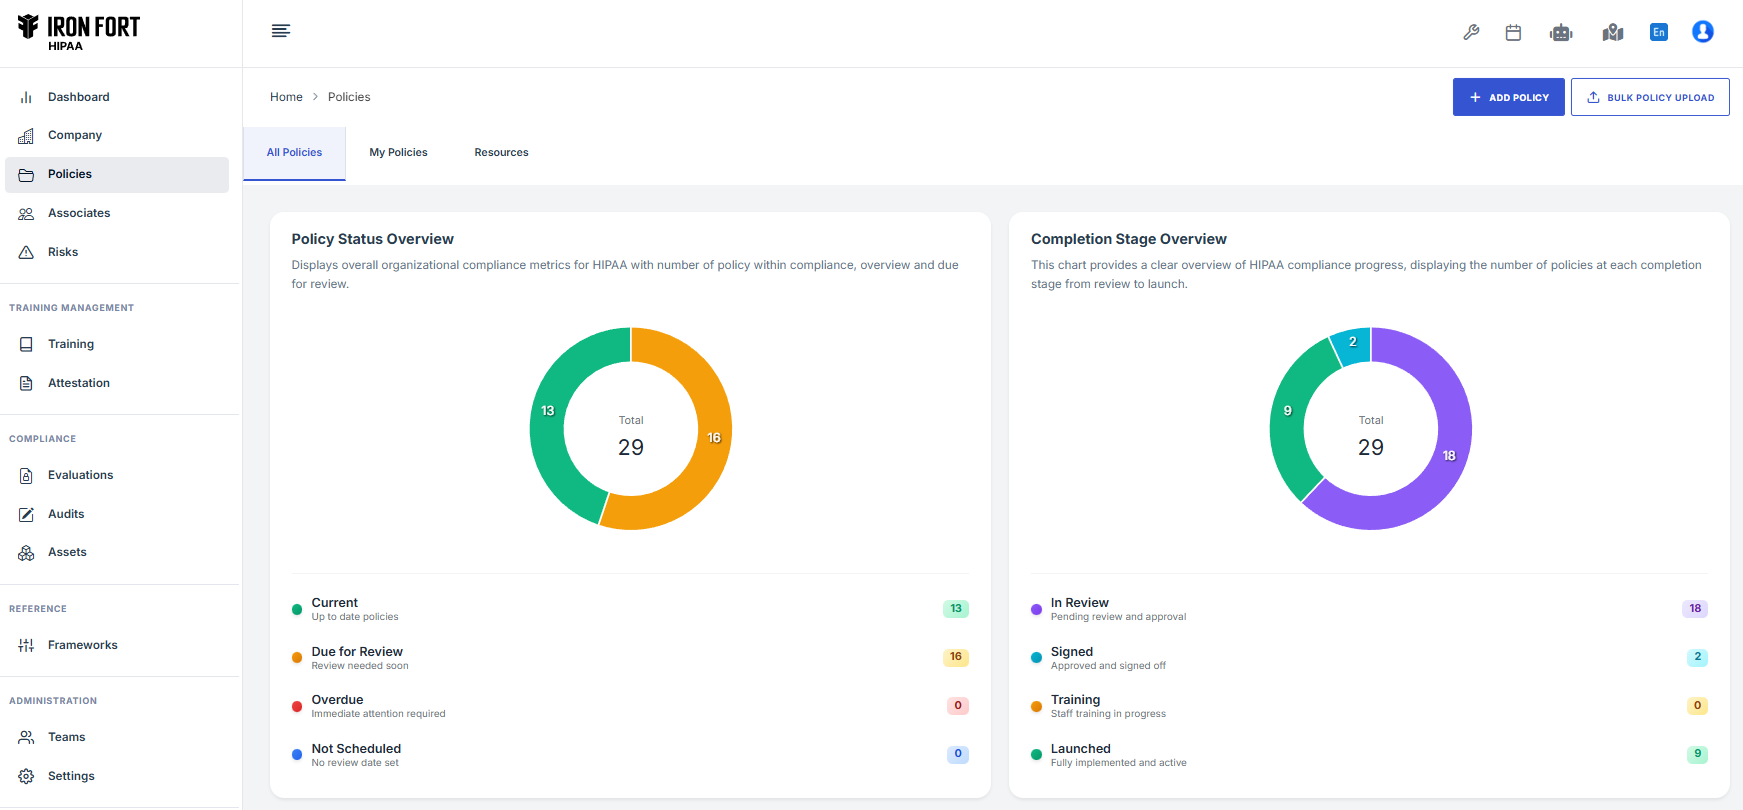Open Frameworks in the sidebar

82,645
